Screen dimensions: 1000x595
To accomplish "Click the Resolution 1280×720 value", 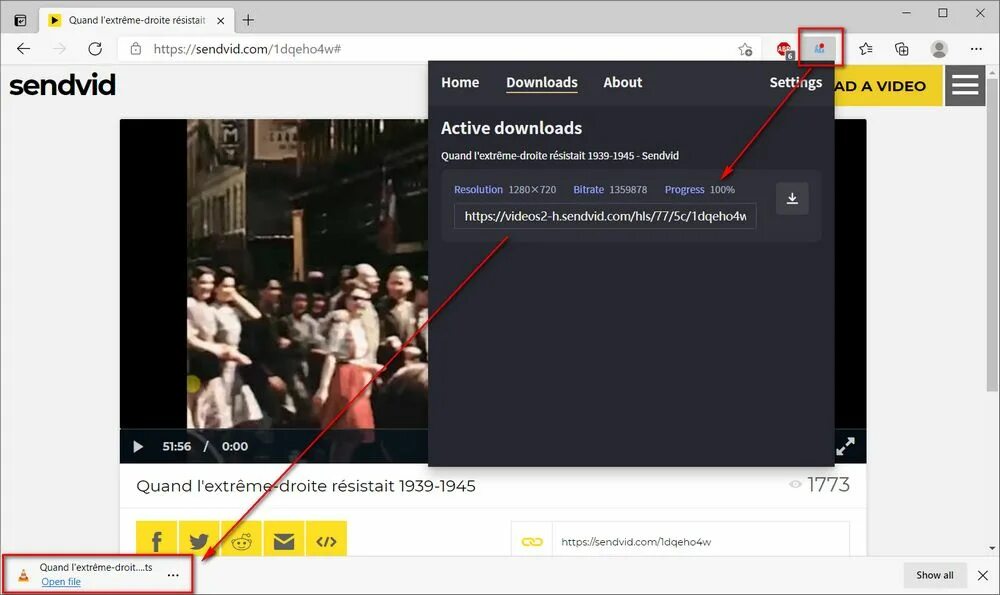I will 532,189.
